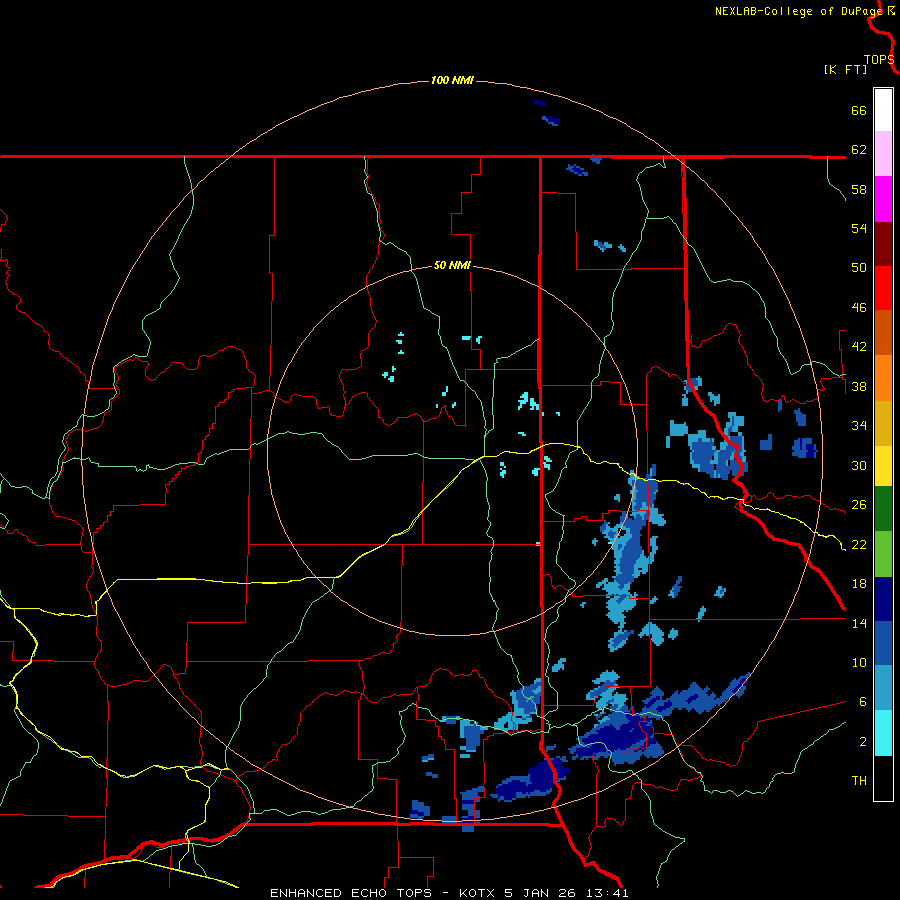Select legend value "58"
Viewport: 900px width, 900px height.
[859, 189]
